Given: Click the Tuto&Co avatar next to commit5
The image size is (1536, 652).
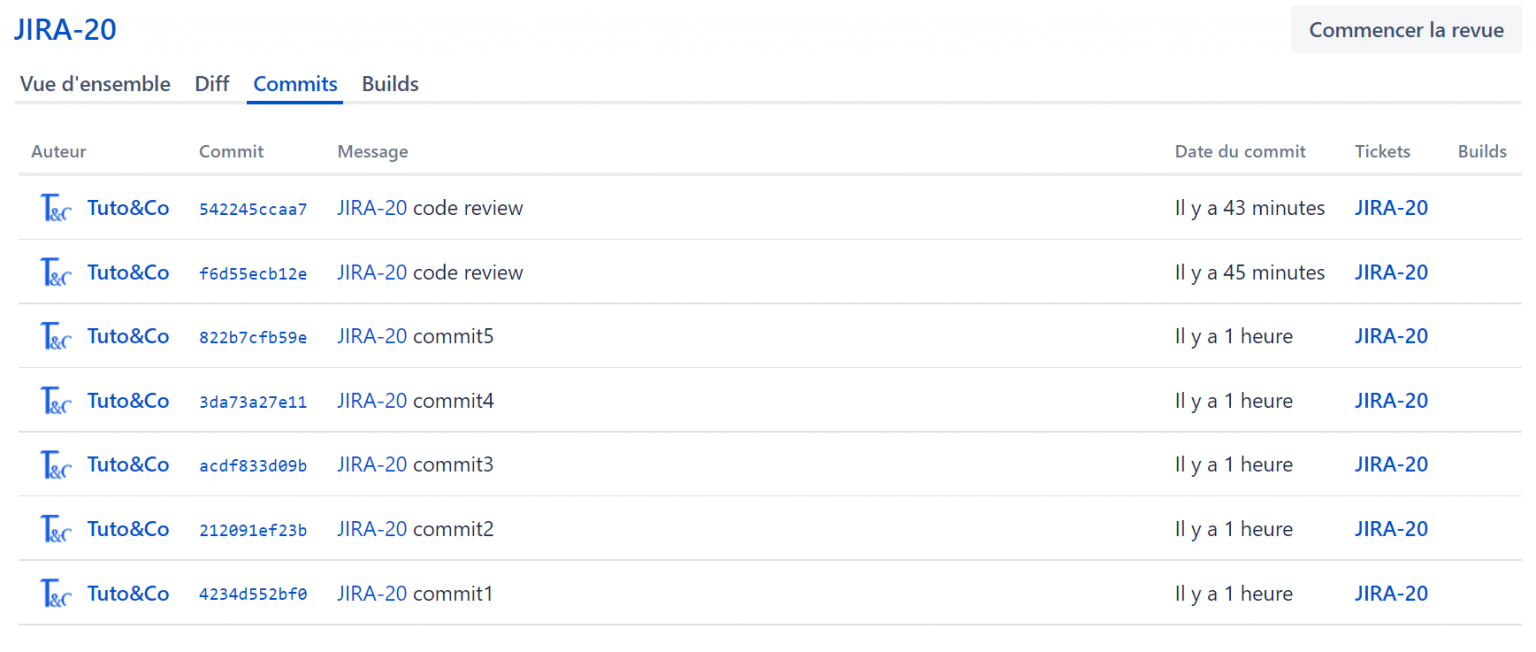Looking at the screenshot, I should [x=55, y=336].
